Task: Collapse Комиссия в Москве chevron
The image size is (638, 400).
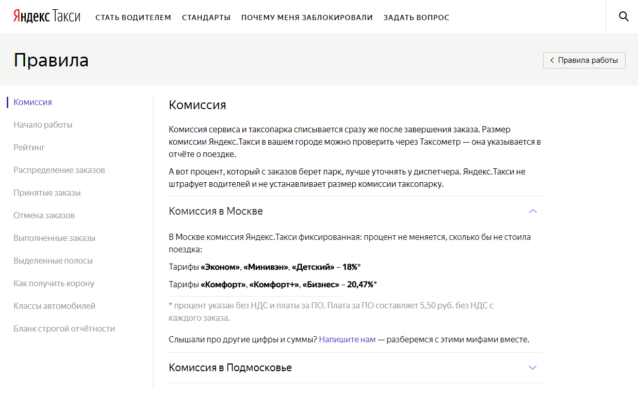Action: pos(533,211)
